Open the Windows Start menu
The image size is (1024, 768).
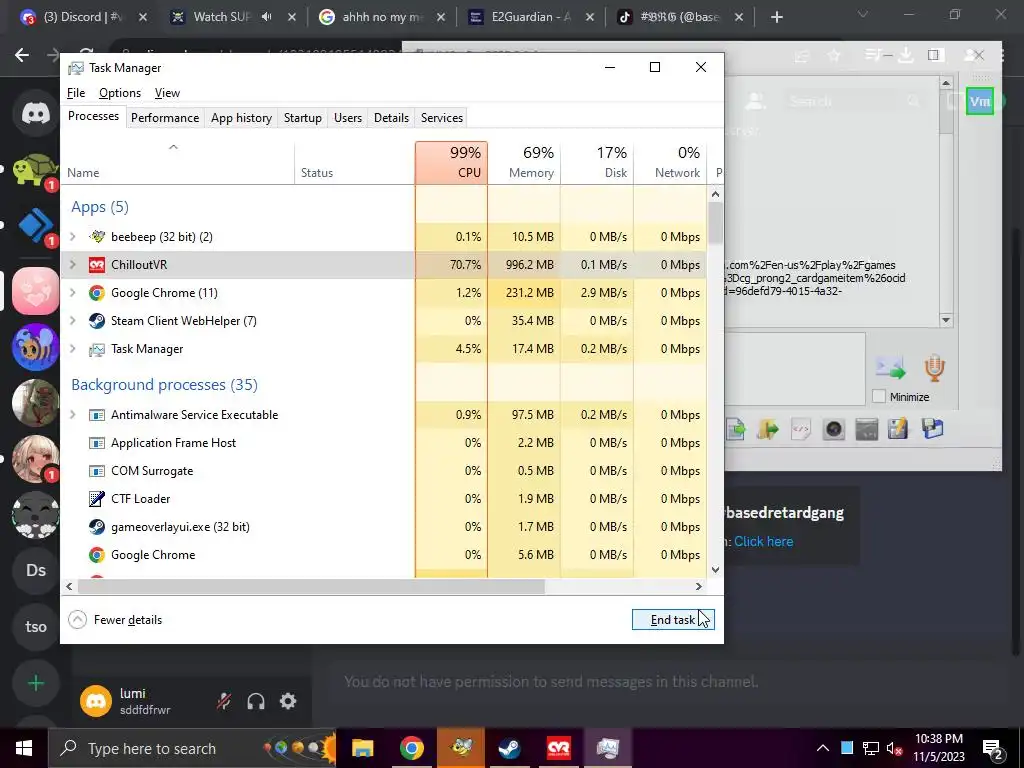pyautogui.click(x=24, y=748)
